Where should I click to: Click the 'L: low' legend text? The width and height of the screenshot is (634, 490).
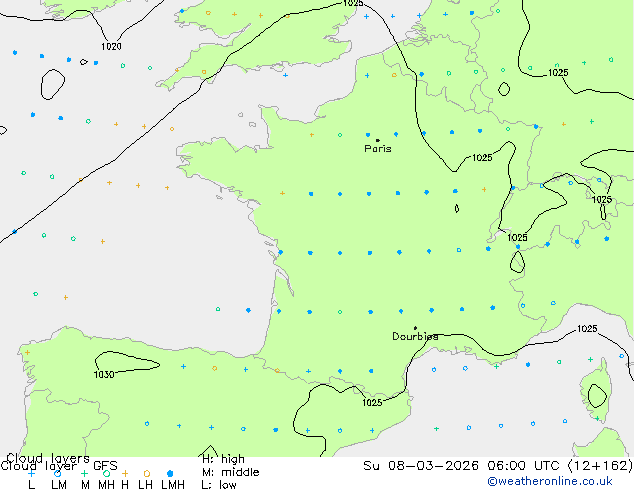[219, 484]
